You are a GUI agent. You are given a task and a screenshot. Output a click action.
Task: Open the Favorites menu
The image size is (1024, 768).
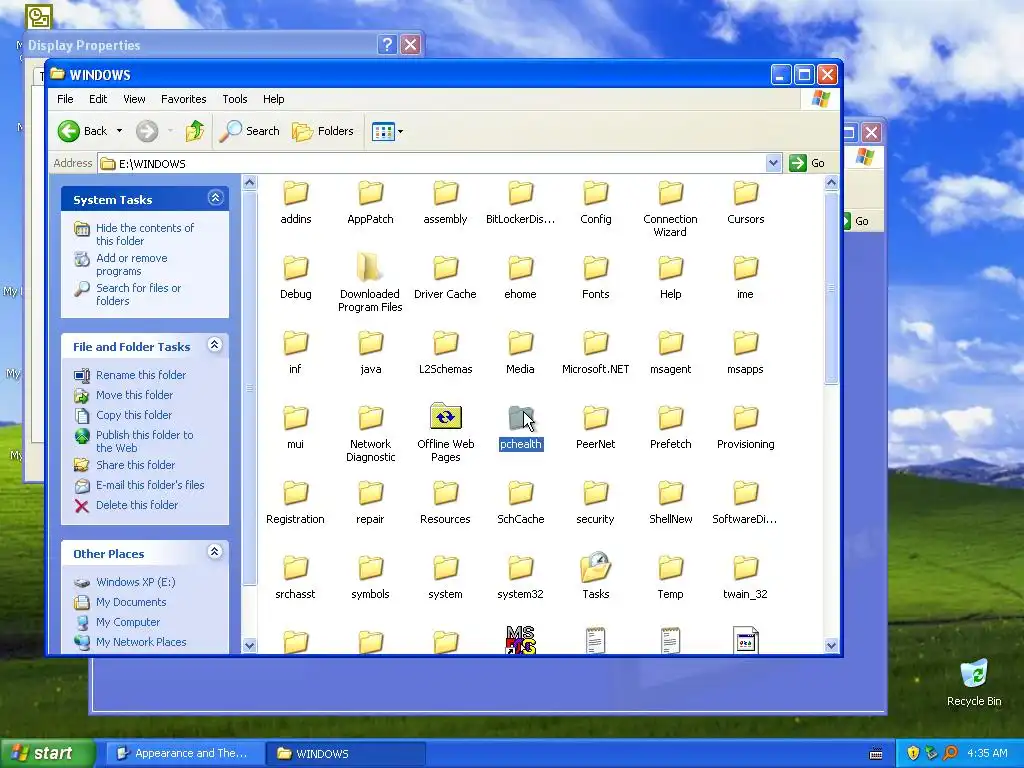184,99
